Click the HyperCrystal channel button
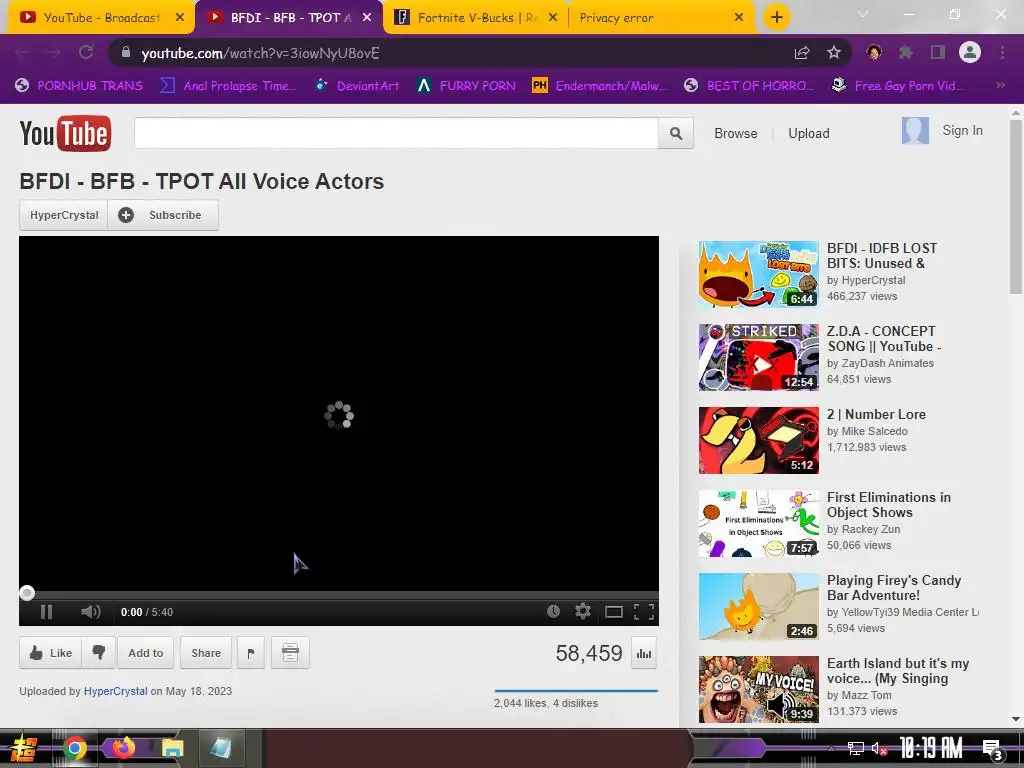Screen dimensions: 1024x768 click(63, 215)
